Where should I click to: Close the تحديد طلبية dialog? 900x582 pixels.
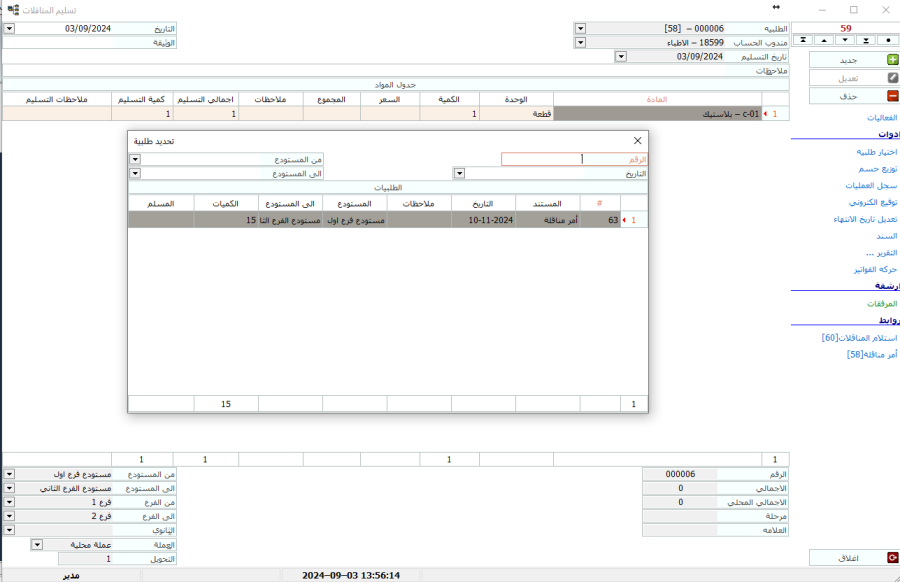[x=637, y=141]
